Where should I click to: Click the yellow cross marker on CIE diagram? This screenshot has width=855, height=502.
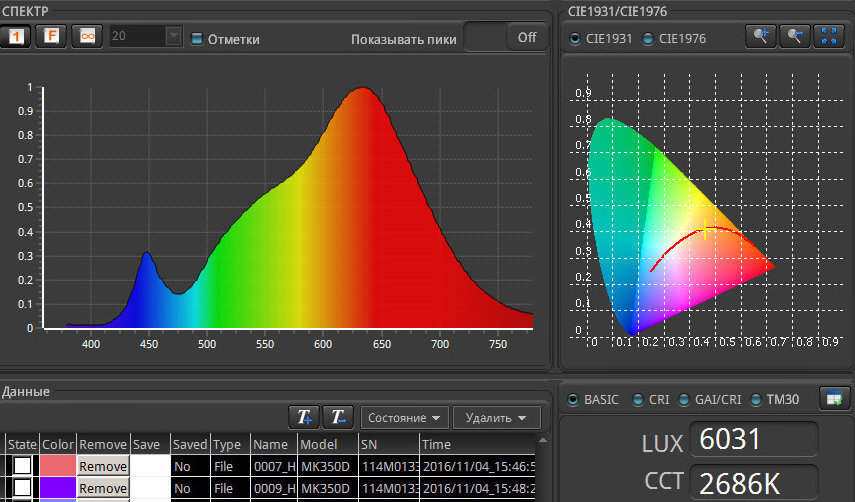click(706, 229)
